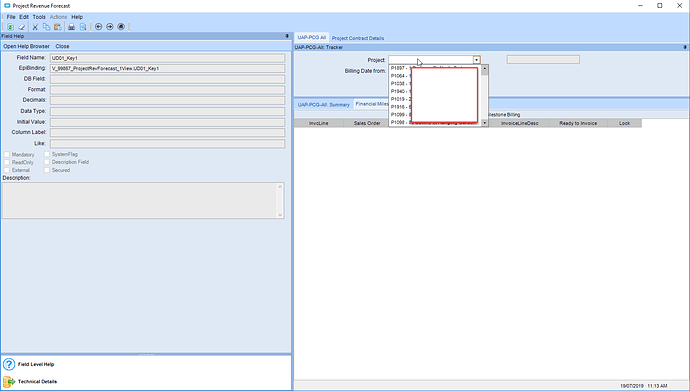This screenshot has height=391, width=690.
Task: Click the Cut scissors icon
Action: click(35, 27)
